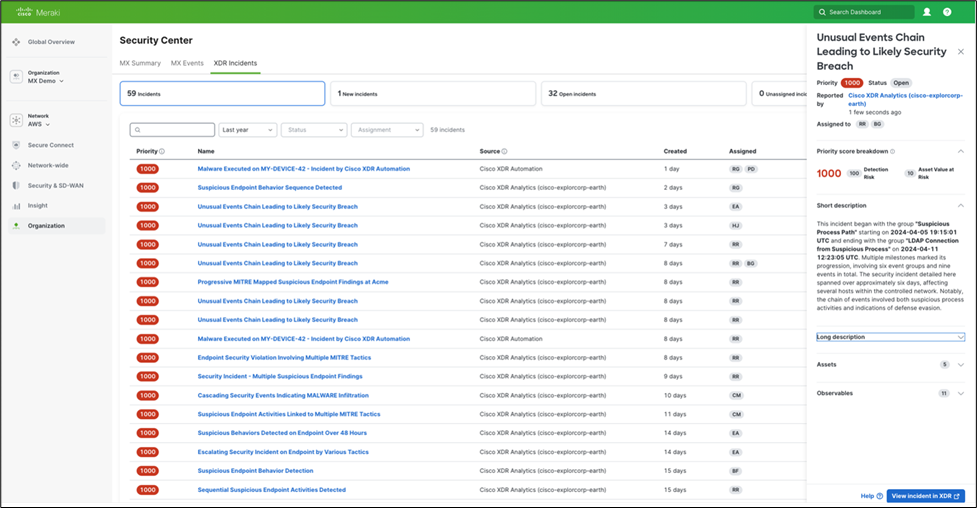The width and height of the screenshot is (977, 508).
Task: Select the 32 Open incidents card
Action: coord(644,93)
